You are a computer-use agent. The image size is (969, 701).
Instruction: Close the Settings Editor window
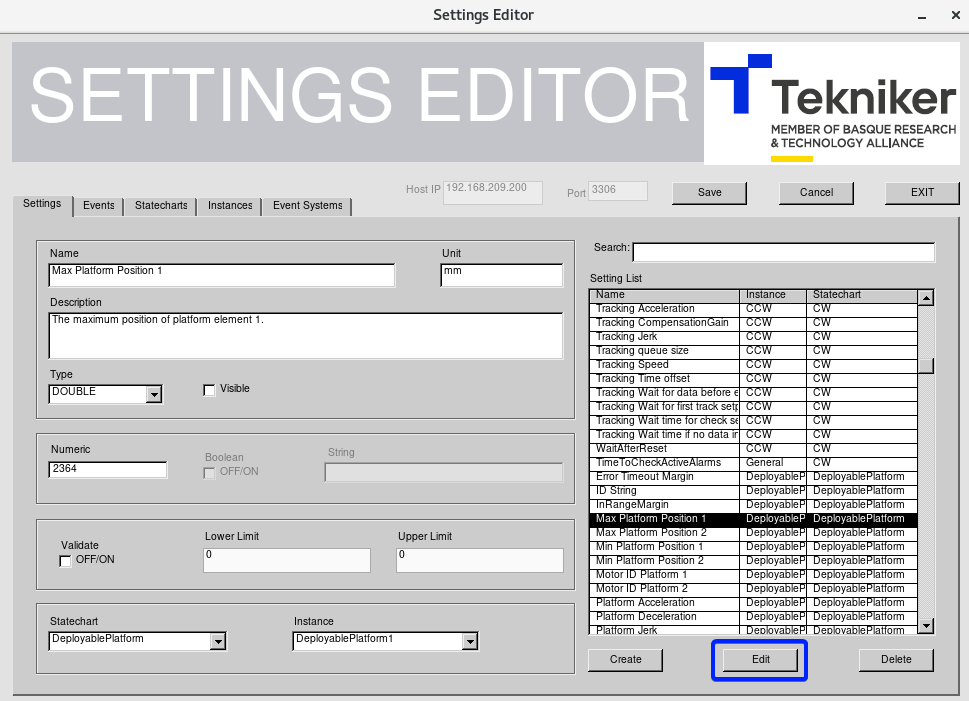point(955,15)
